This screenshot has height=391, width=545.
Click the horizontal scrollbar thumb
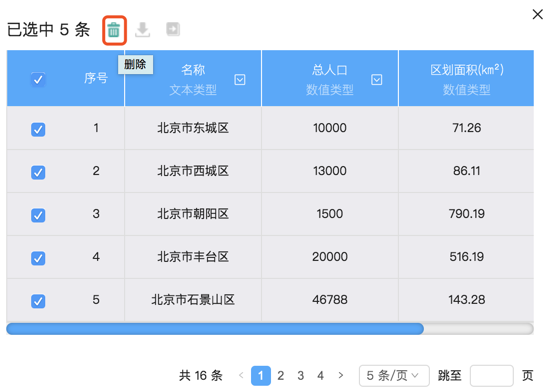[215, 329]
